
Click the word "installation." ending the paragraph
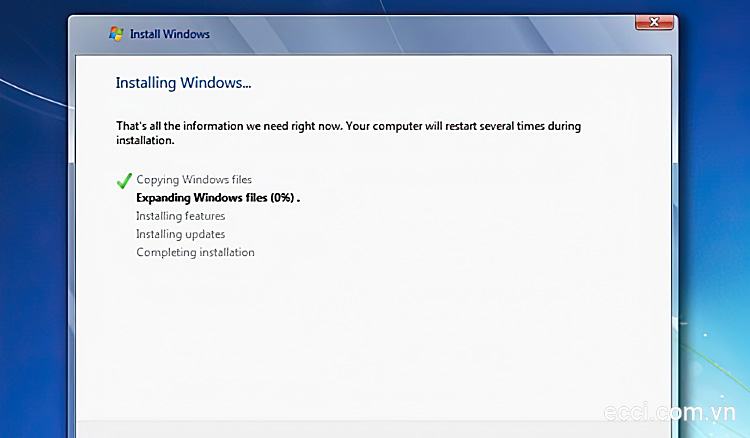coord(145,141)
